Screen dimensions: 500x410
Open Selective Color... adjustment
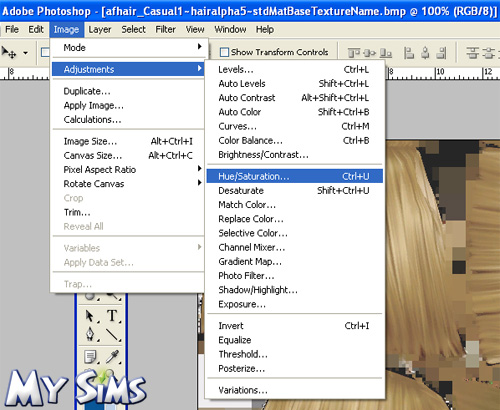[x=295, y=233]
